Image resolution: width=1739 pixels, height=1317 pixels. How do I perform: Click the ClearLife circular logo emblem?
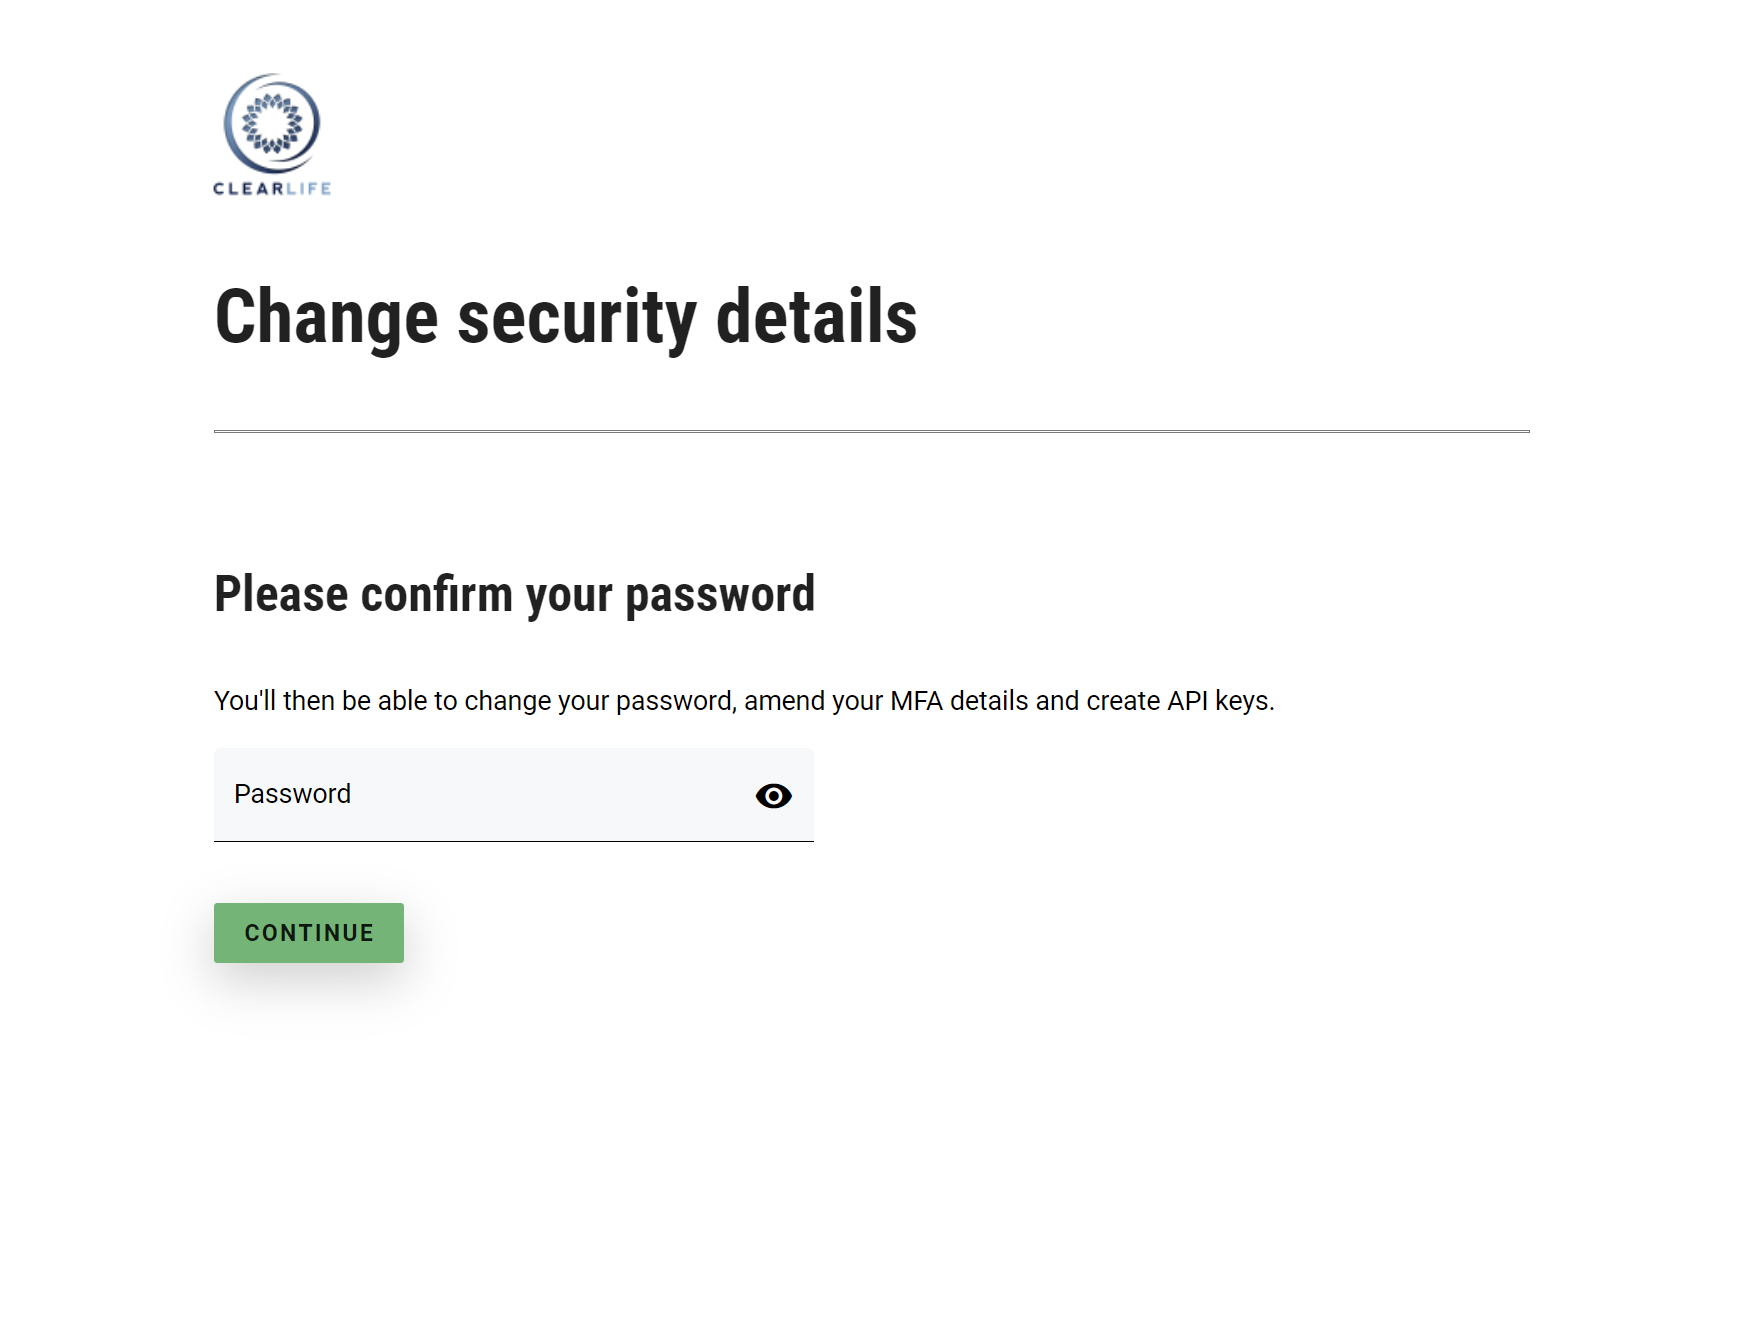click(272, 124)
